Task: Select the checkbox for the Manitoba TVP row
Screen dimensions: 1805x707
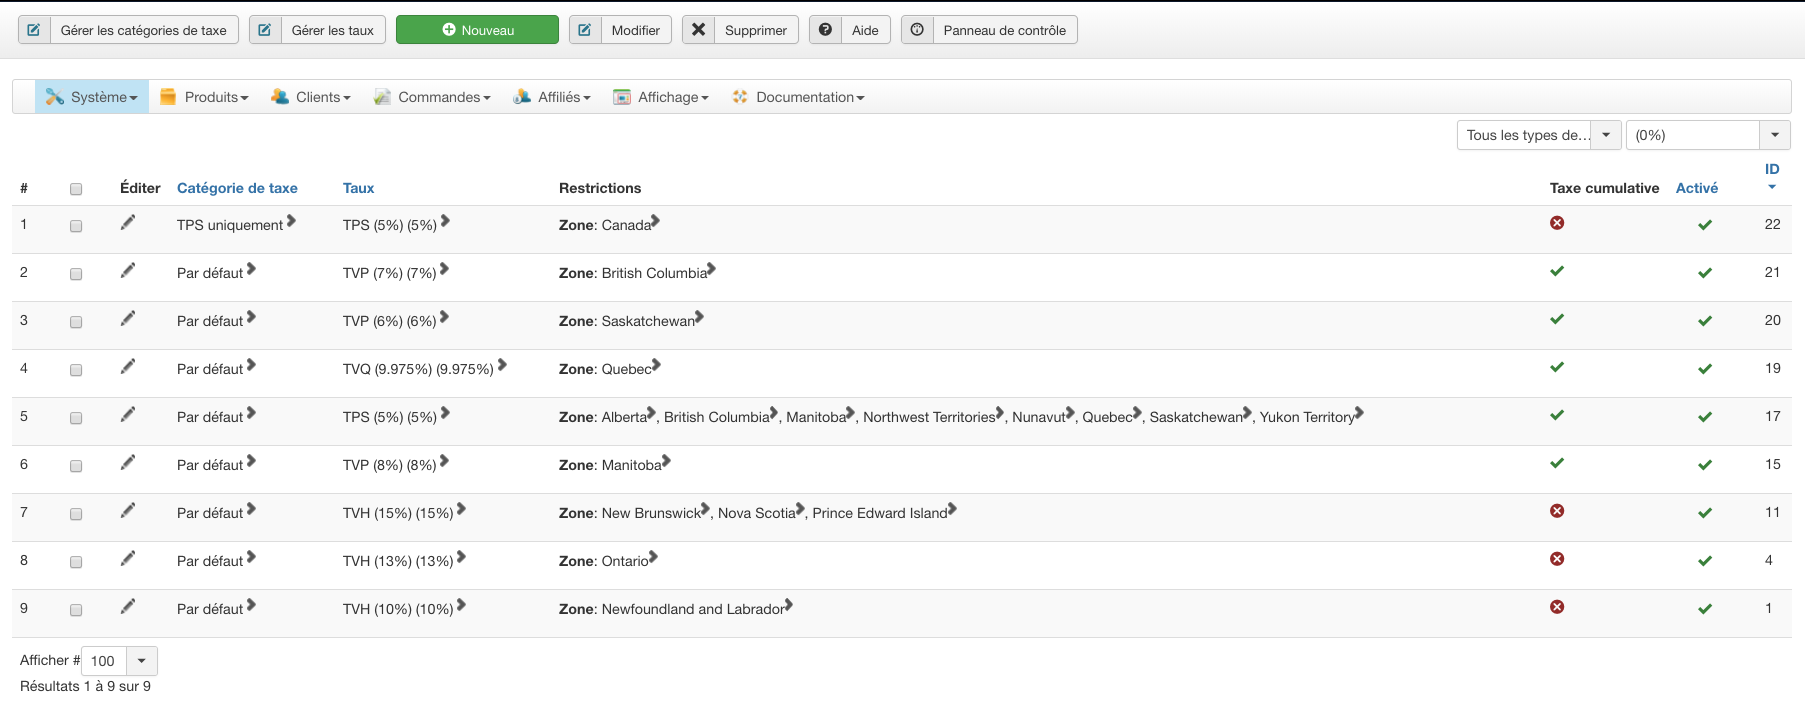Action: click(x=76, y=466)
